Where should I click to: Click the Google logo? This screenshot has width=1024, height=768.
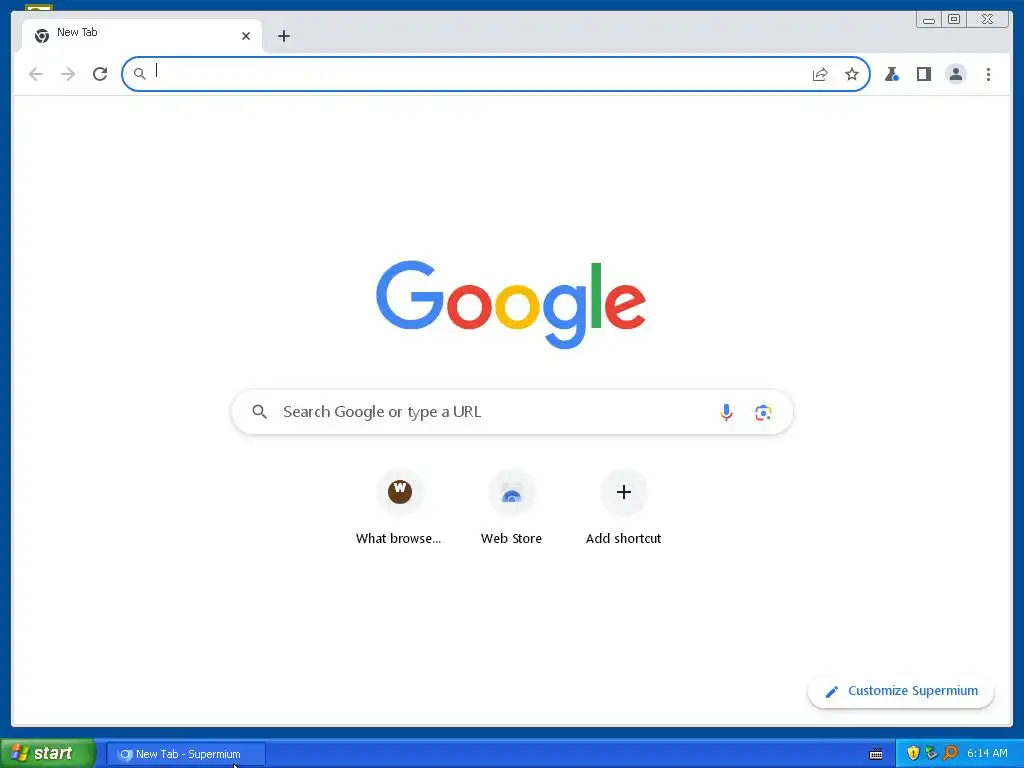[x=511, y=304]
